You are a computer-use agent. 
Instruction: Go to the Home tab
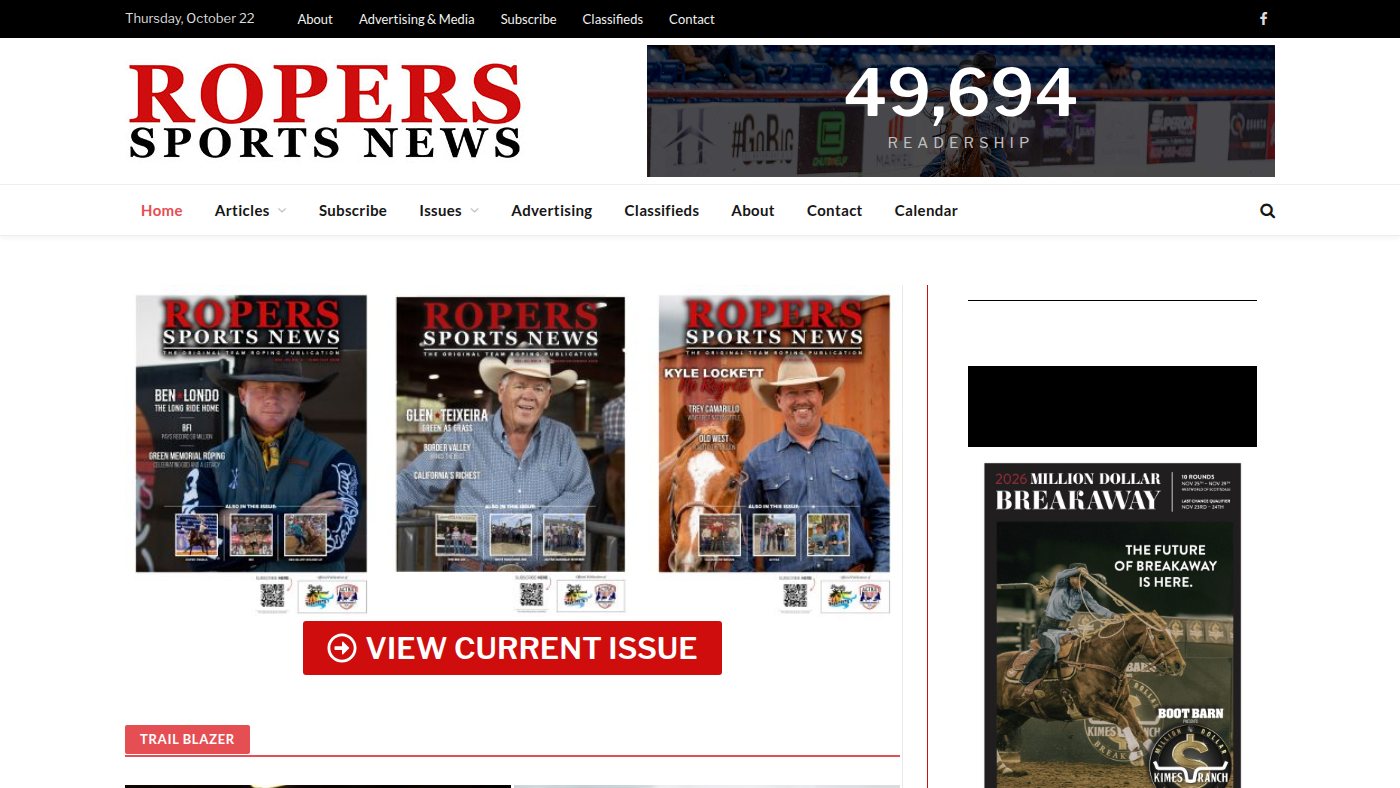pos(161,210)
